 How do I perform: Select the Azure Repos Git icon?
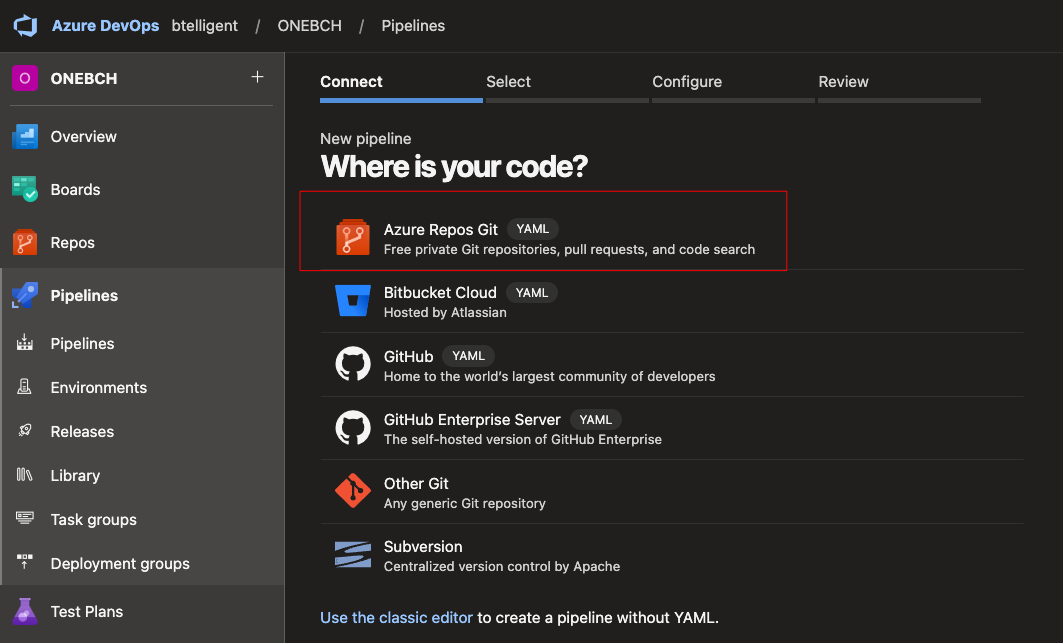pyautogui.click(x=353, y=239)
